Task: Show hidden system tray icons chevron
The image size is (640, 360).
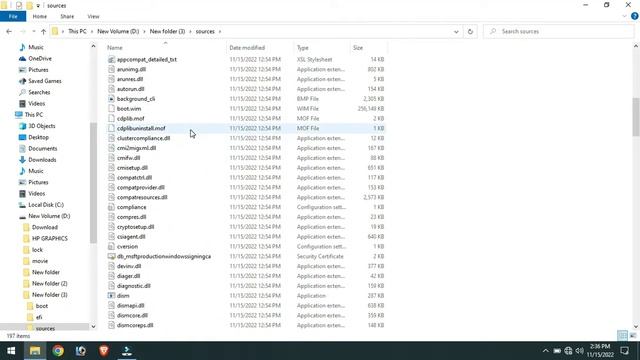Action: (545, 351)
